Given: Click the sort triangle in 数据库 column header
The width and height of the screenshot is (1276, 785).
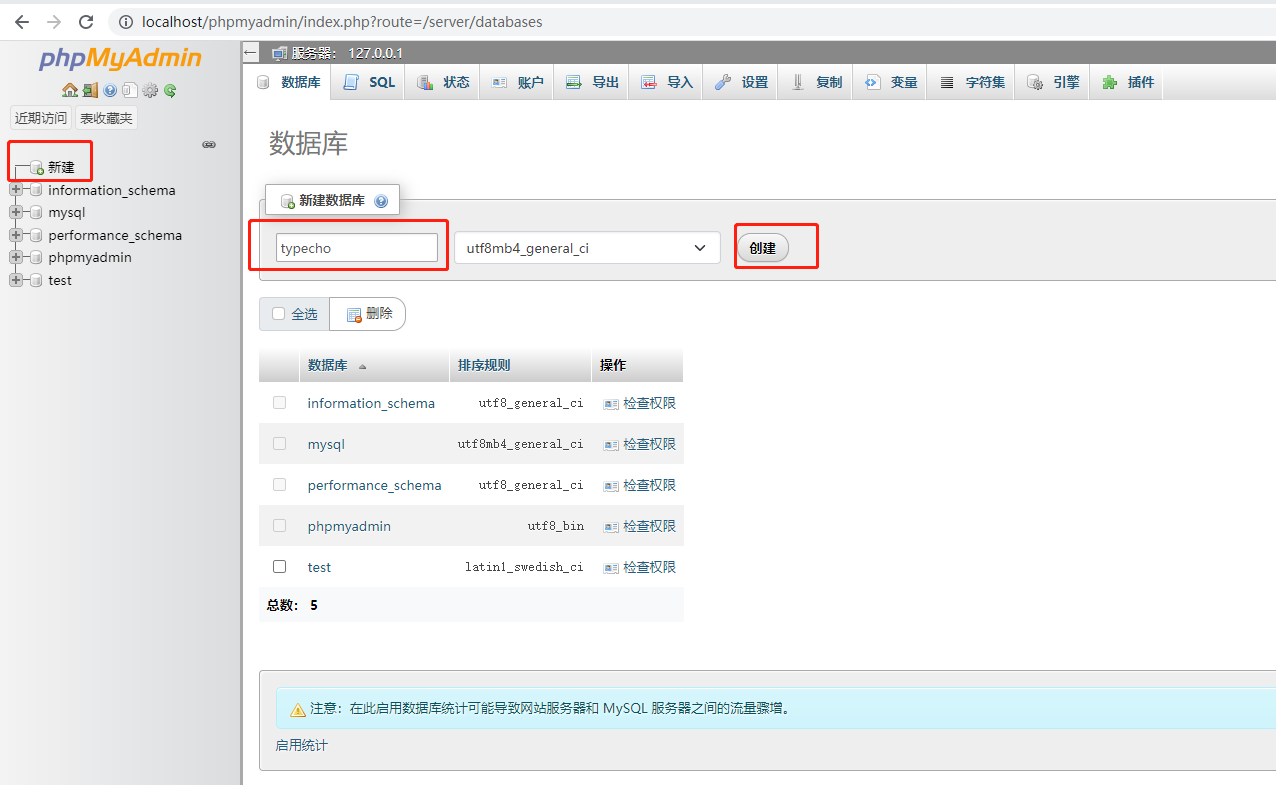Looking at the screenshot, I should click(x=362, y=367).
